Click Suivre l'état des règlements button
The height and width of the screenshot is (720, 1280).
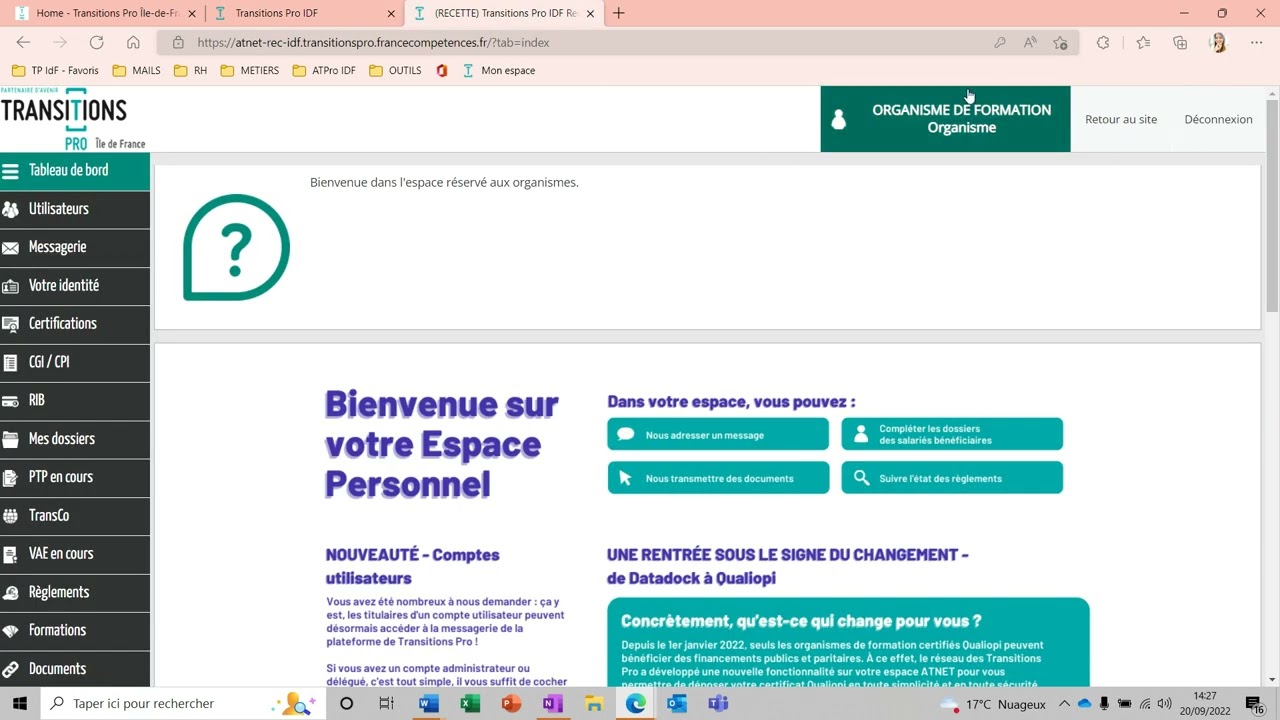tap(952, 478)
